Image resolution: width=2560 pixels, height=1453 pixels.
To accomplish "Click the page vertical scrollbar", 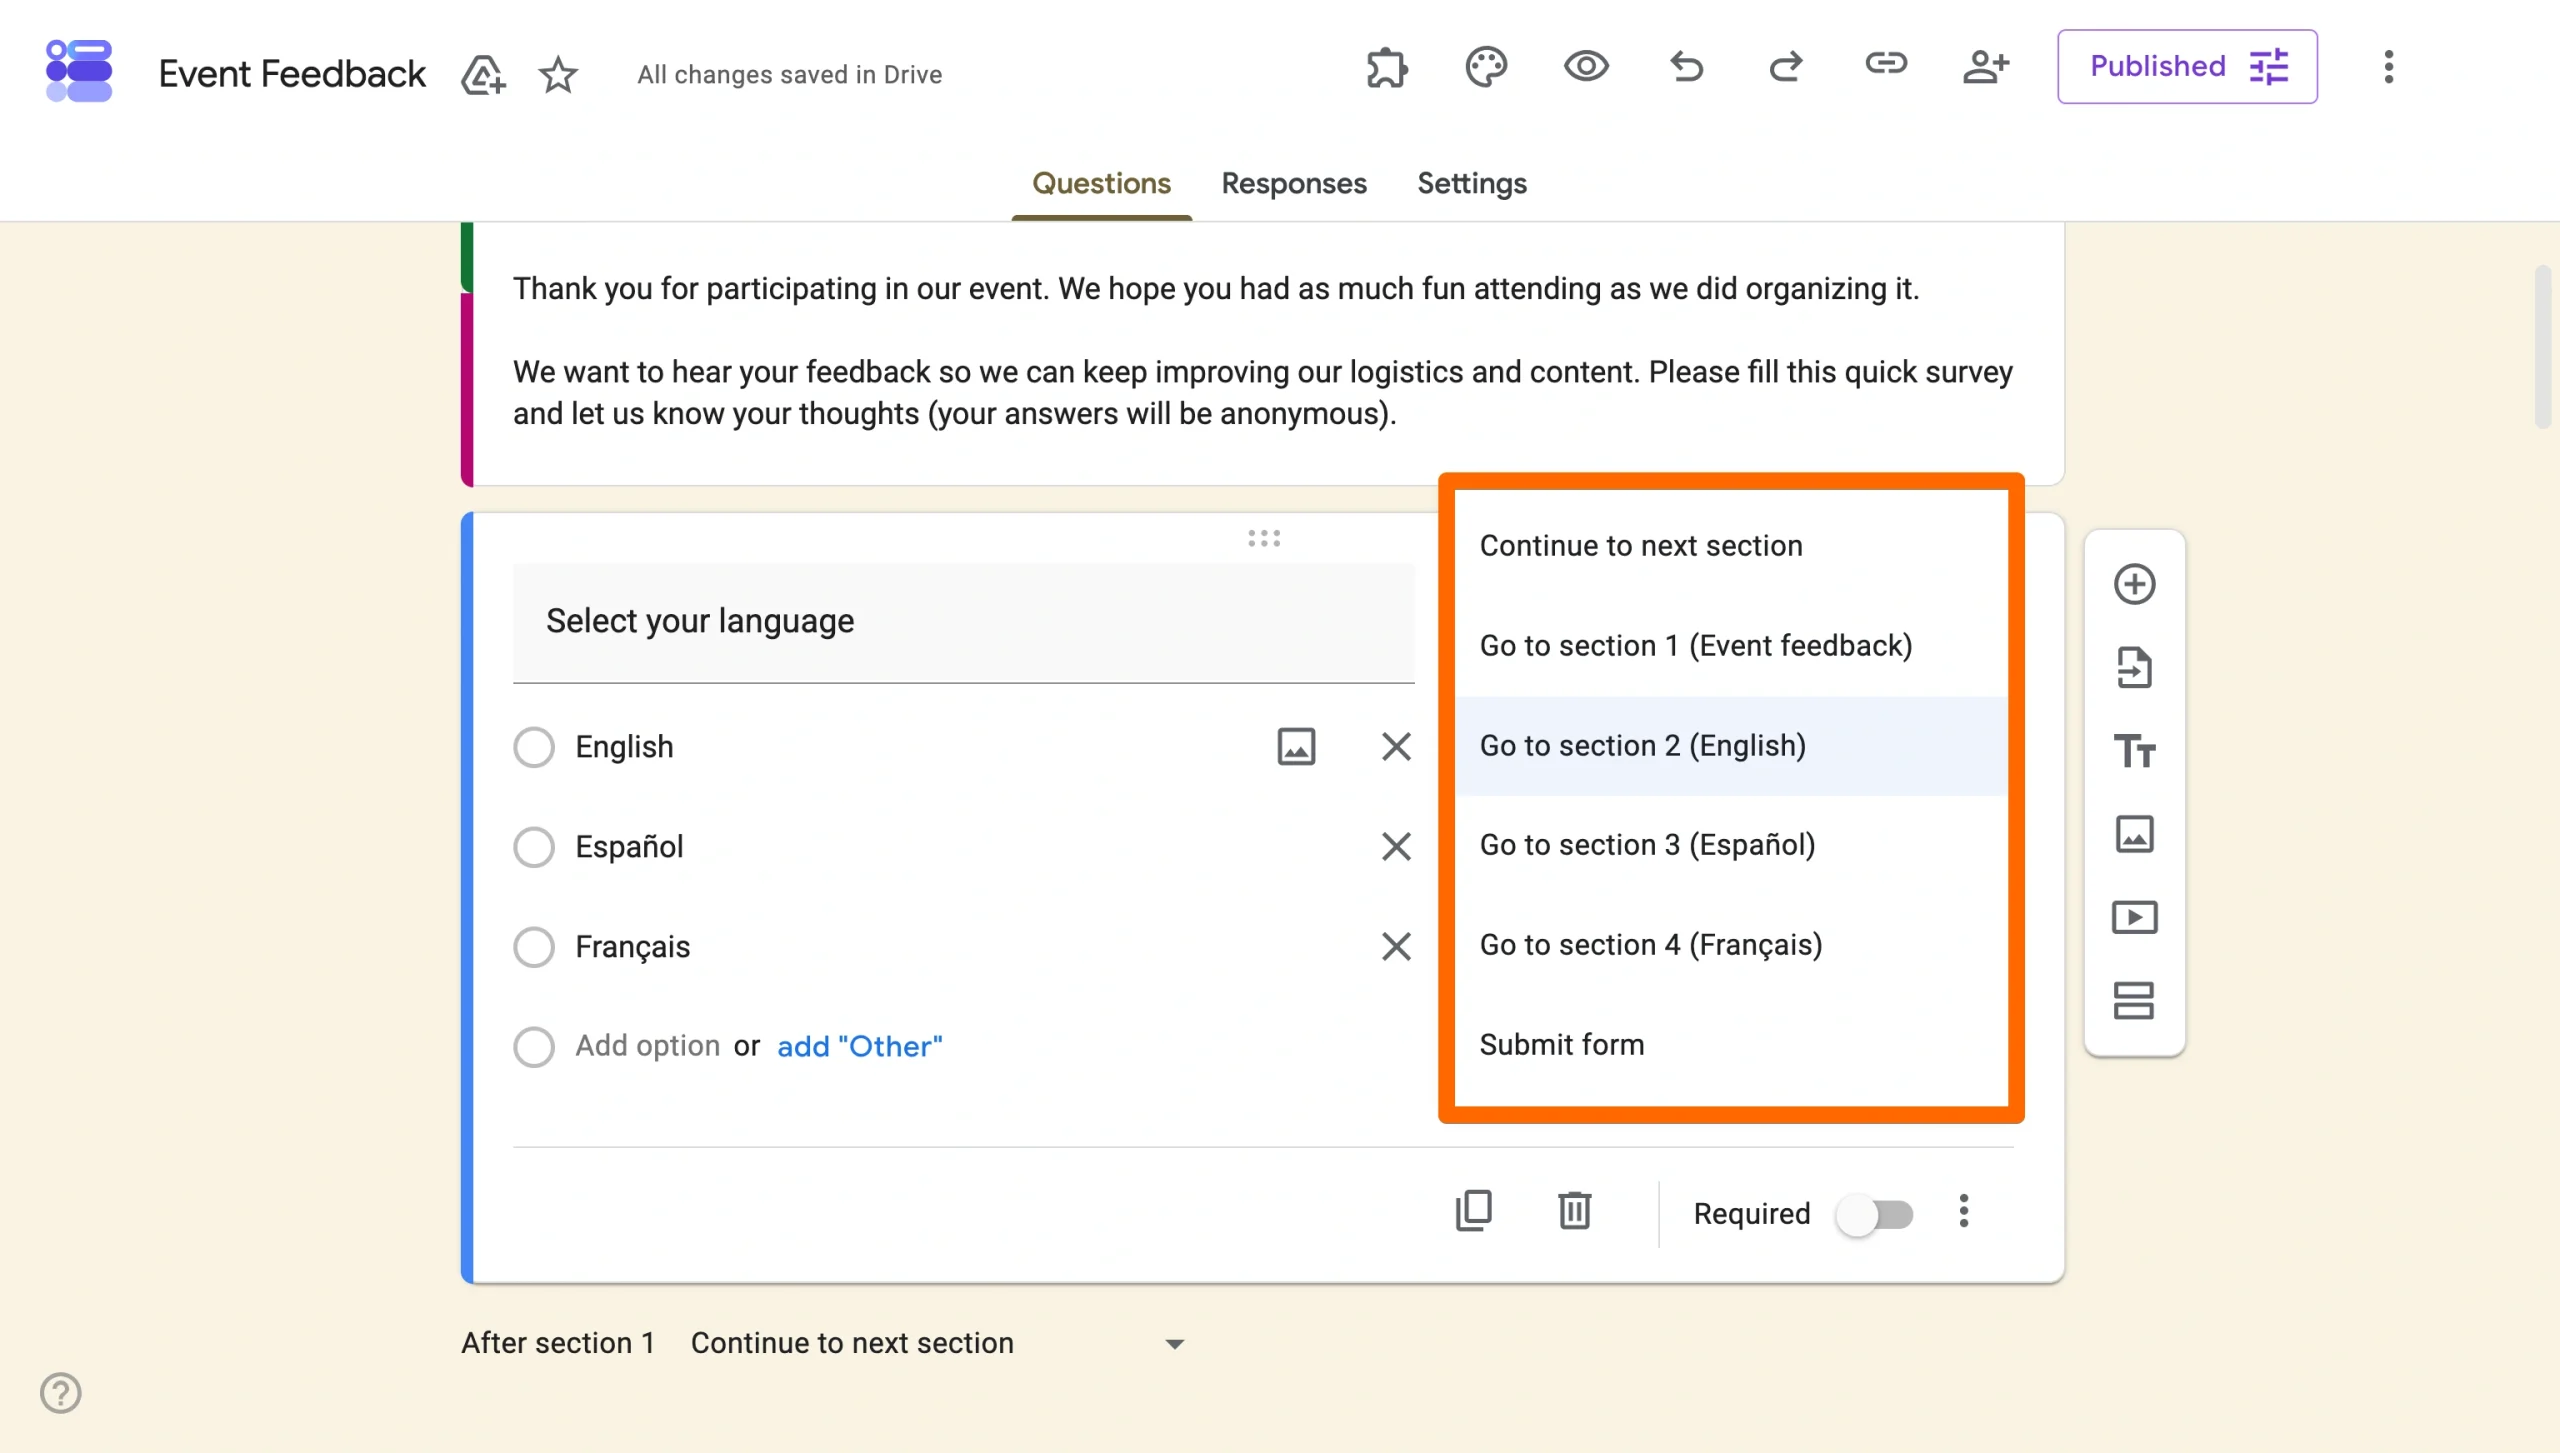I will (x=2542, y=346).
